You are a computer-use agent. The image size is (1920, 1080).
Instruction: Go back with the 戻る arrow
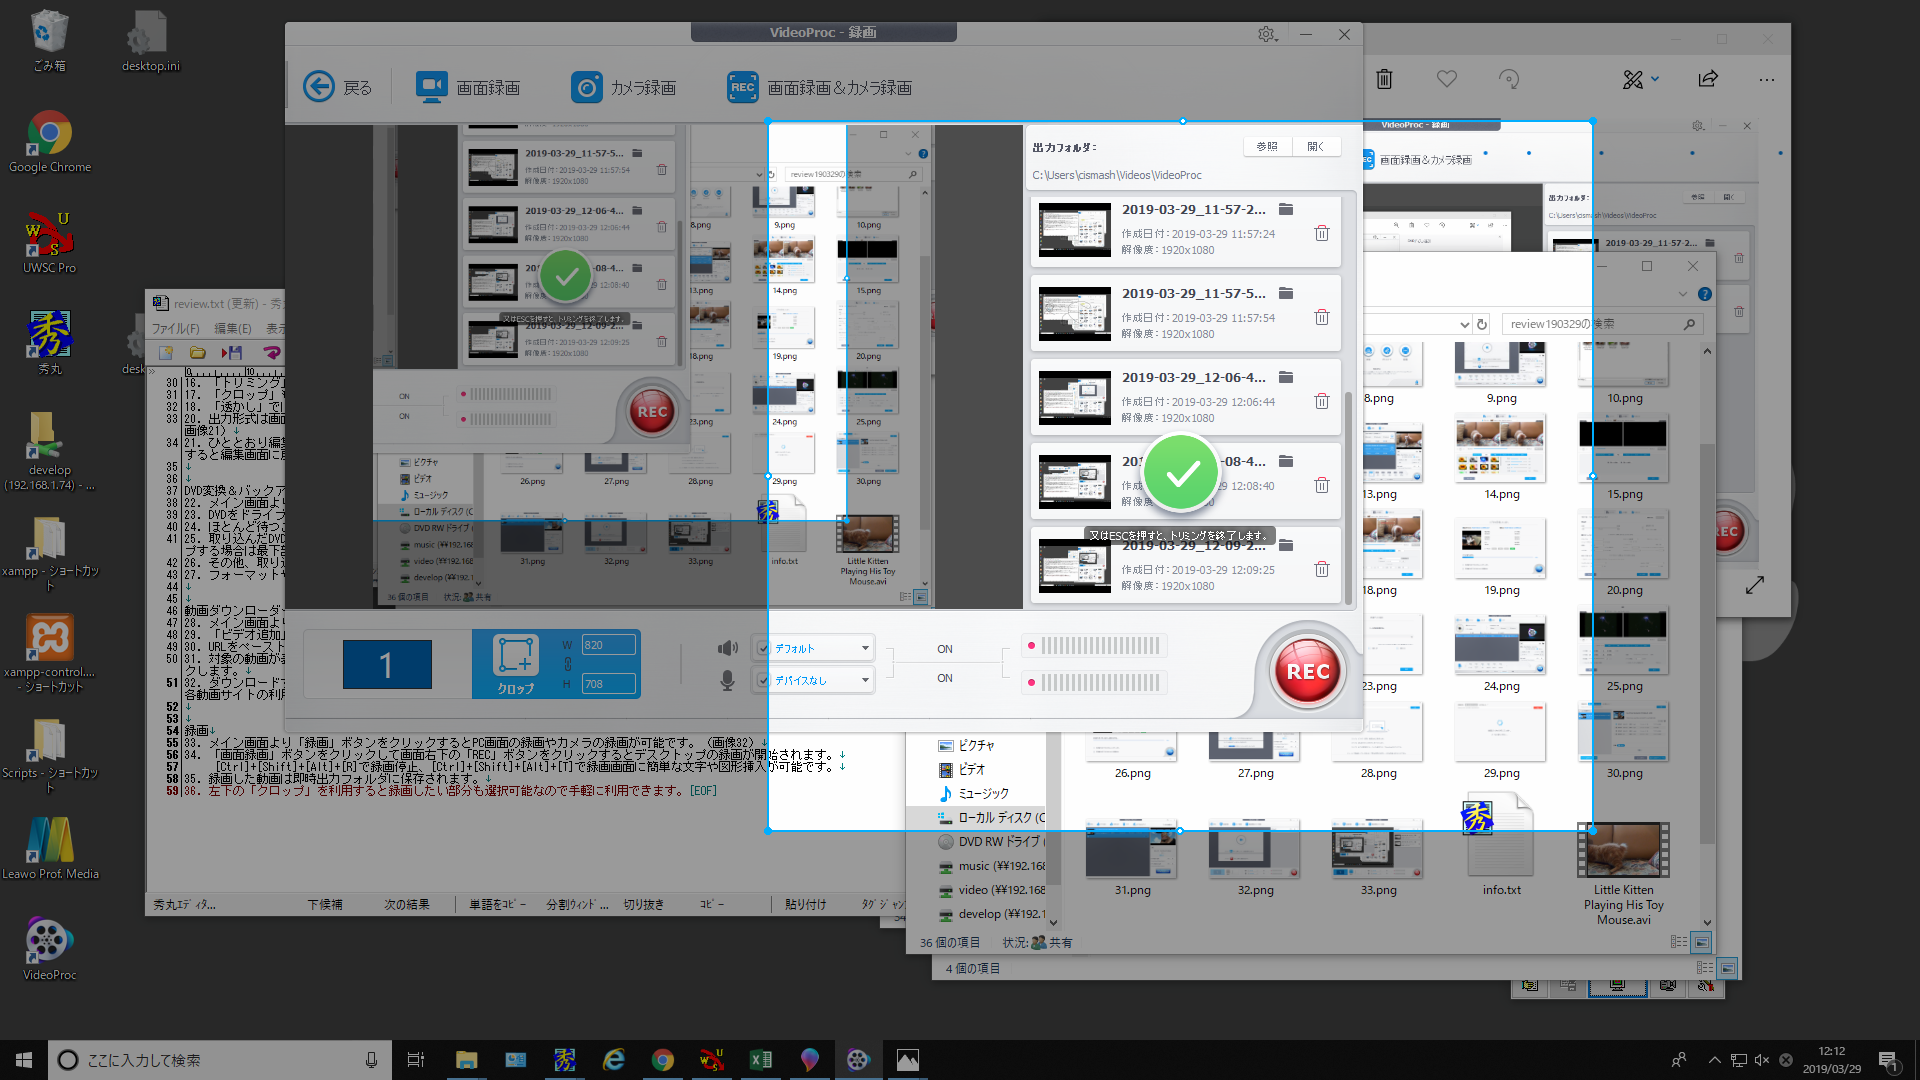click(x=337, y=87)
